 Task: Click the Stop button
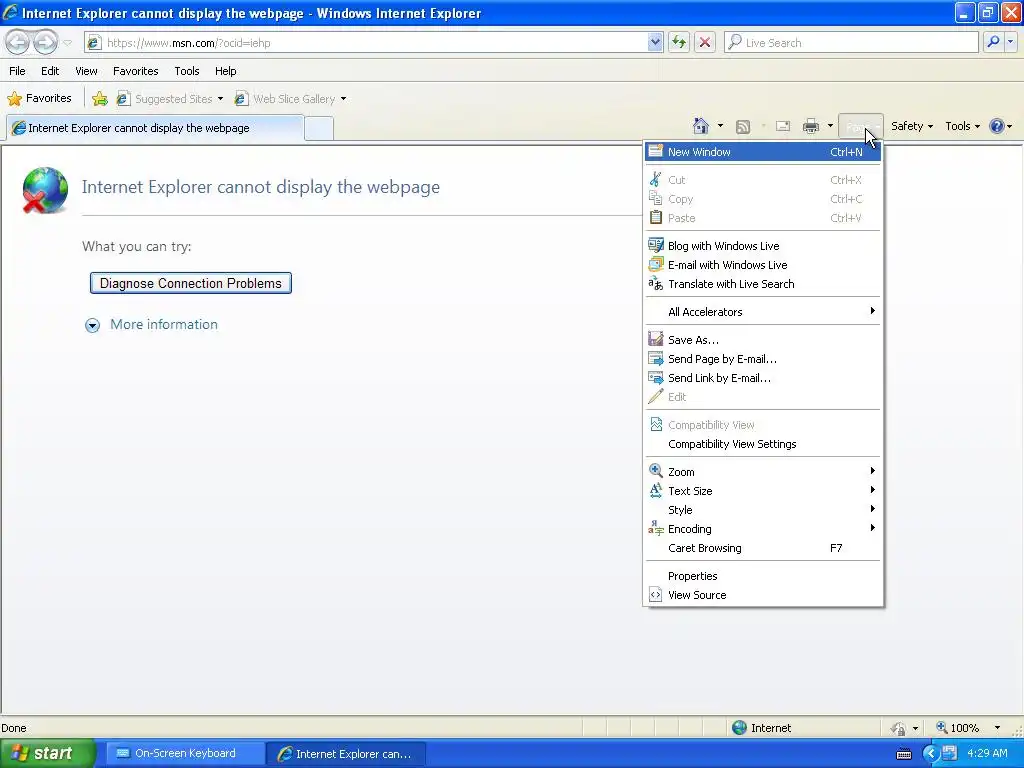pyautogui.click(x=705, y=42)
